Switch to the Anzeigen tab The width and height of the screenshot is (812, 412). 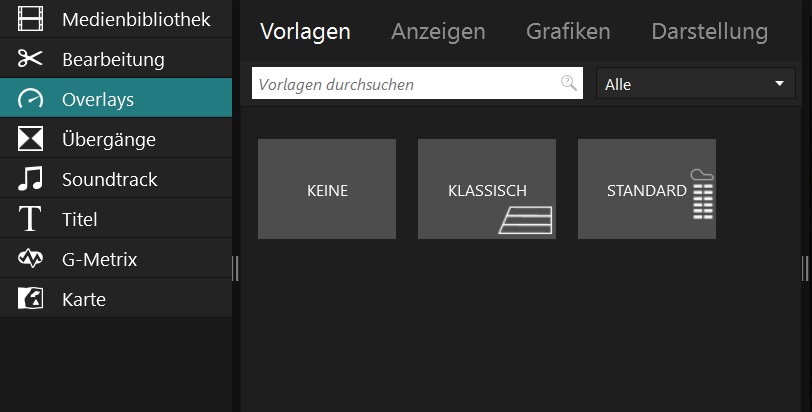click(438, 32)
